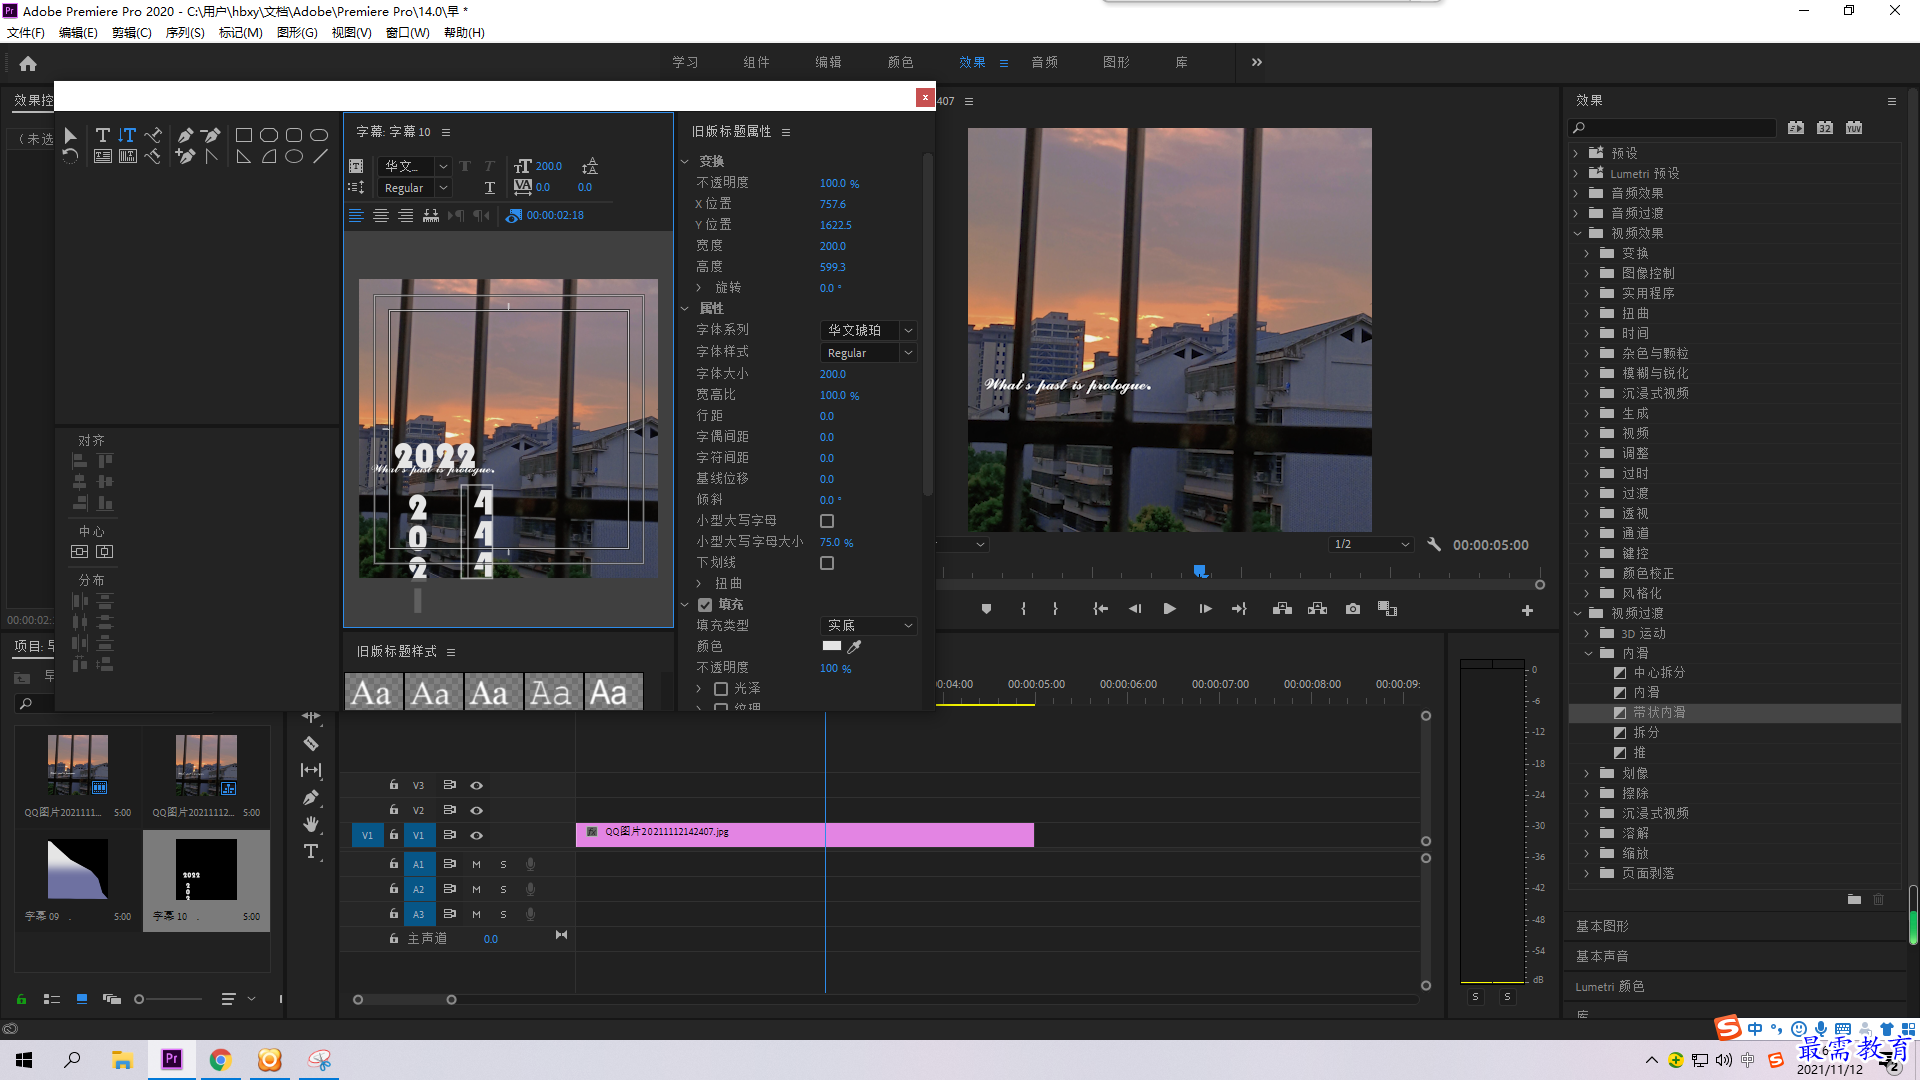1920x1080 pixels.
Task: Uncheck the Fill checkbox
Action: 705,605
